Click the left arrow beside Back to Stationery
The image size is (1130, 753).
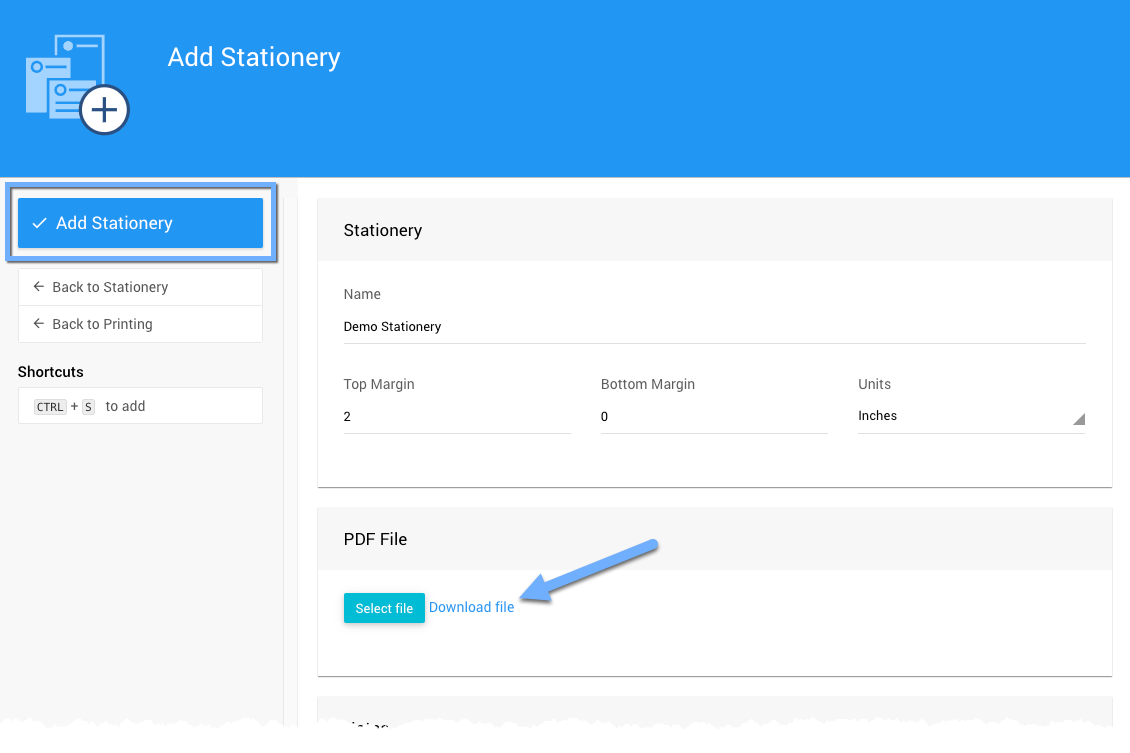tap(39, 287)
